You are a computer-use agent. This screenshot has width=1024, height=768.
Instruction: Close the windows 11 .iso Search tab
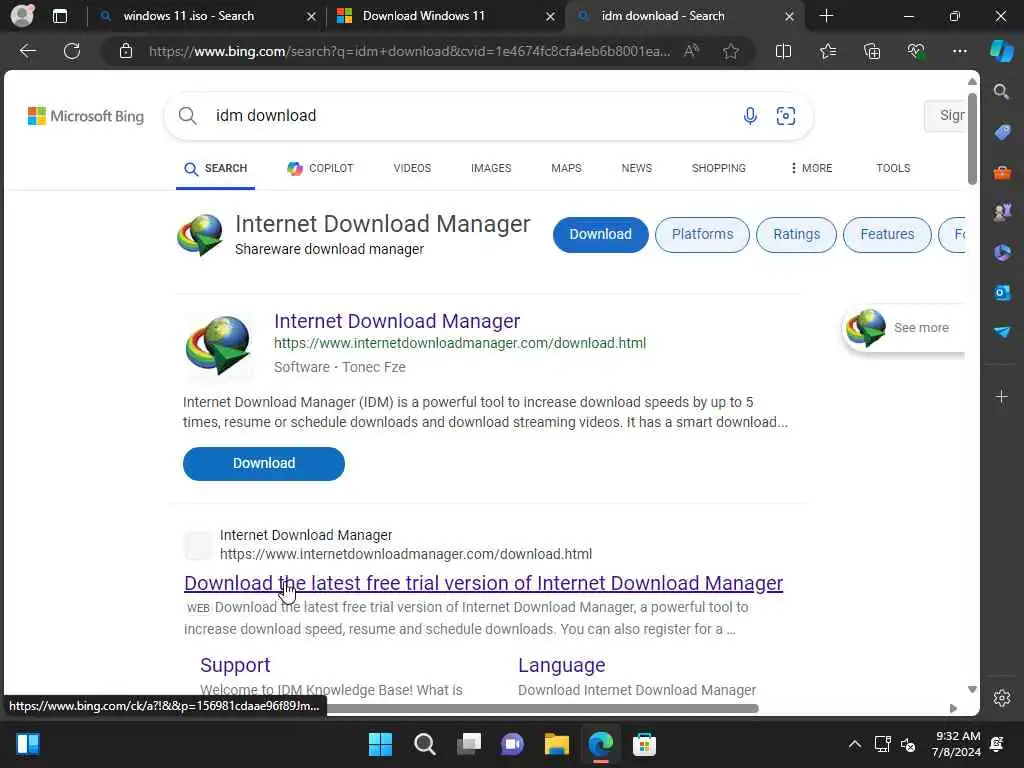point(312,16)
